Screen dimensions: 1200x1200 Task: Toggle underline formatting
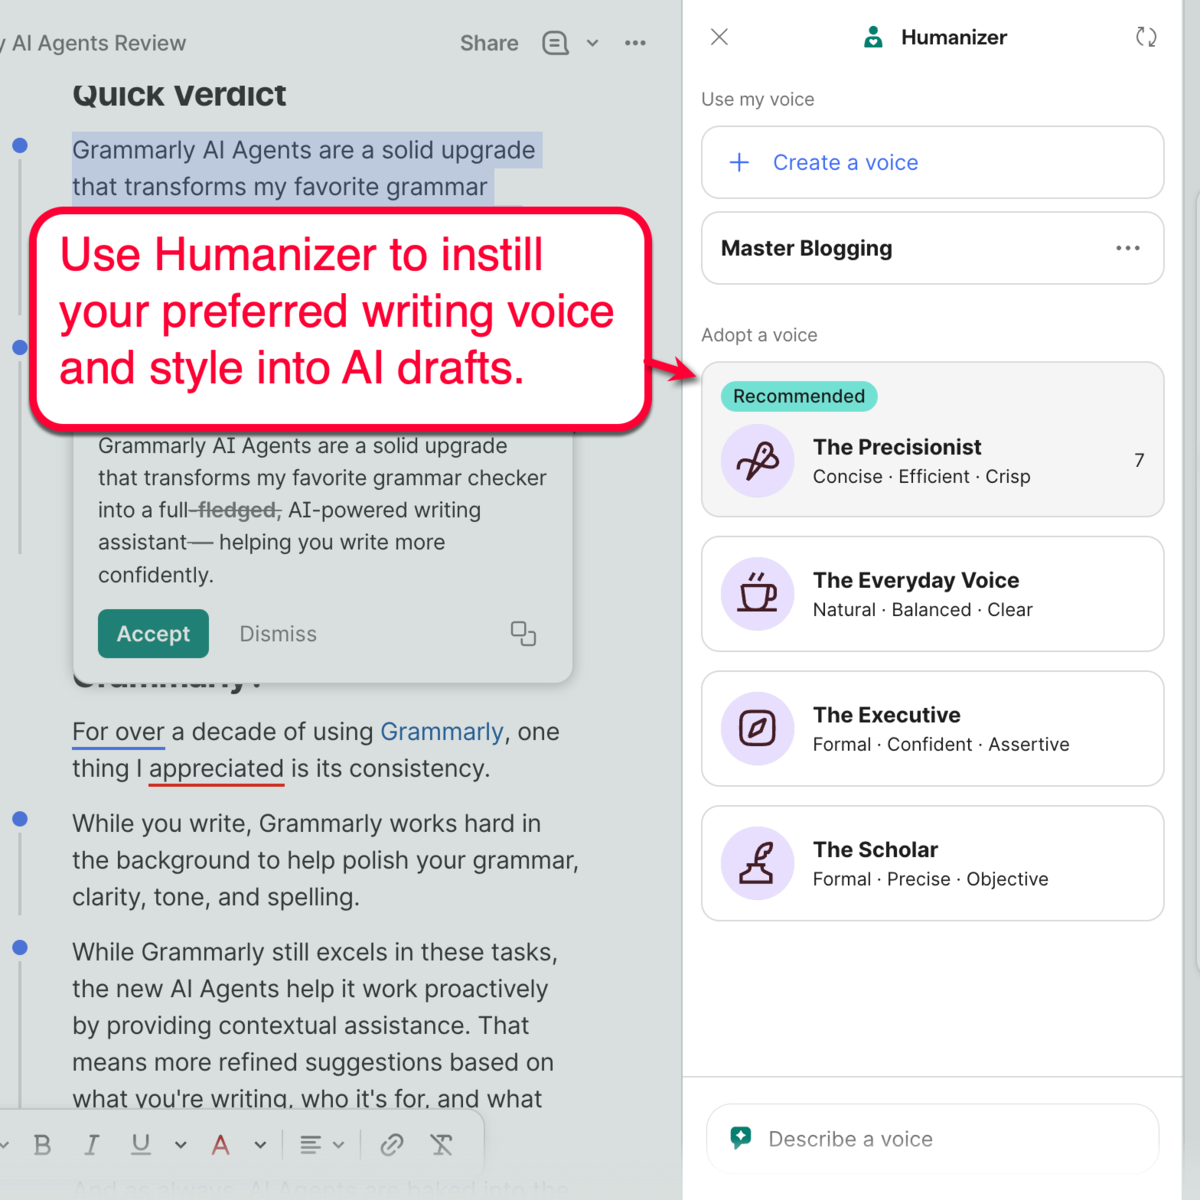click(x=141, y=1145)
